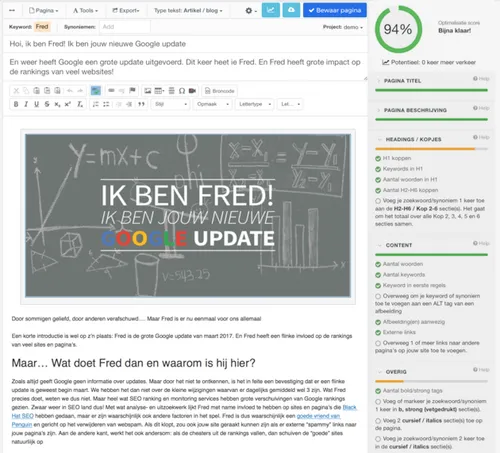Open the Opmaak dropdown

212,104
